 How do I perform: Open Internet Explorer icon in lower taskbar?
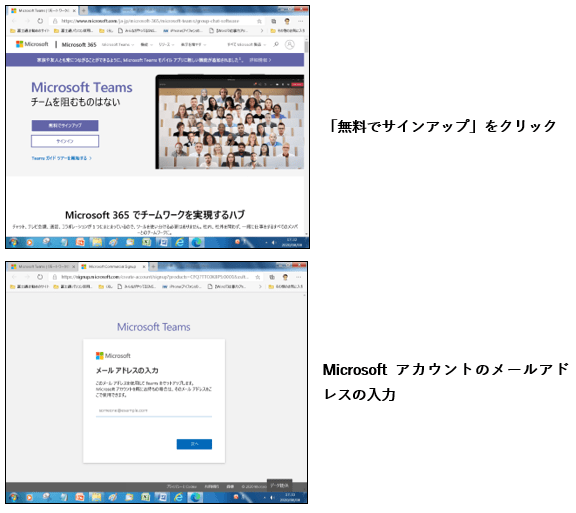point(179,497)
